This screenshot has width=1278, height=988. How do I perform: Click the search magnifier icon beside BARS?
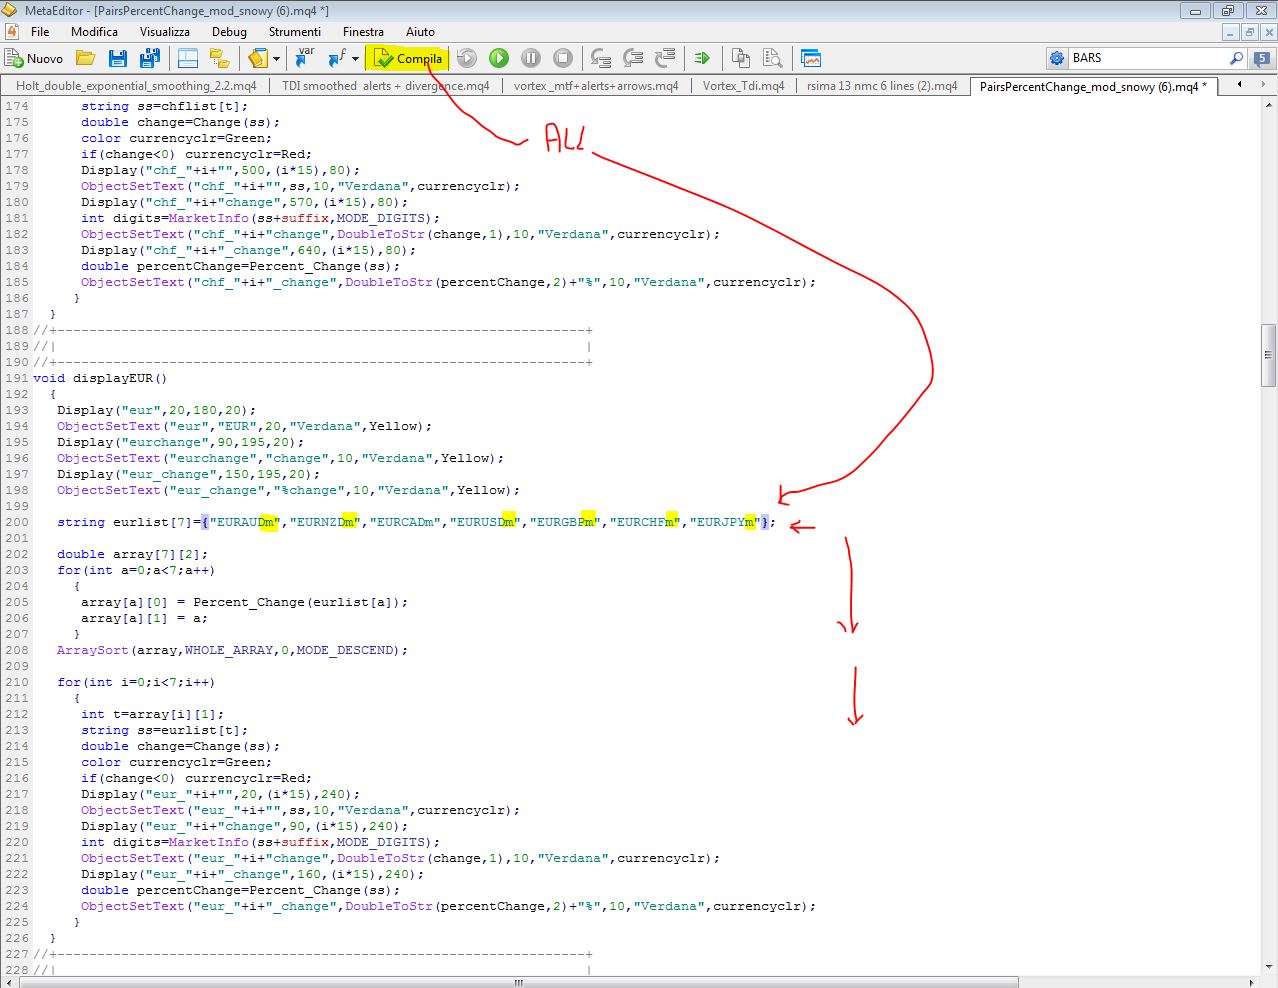pyautogui.click(x=1236, y=58)
